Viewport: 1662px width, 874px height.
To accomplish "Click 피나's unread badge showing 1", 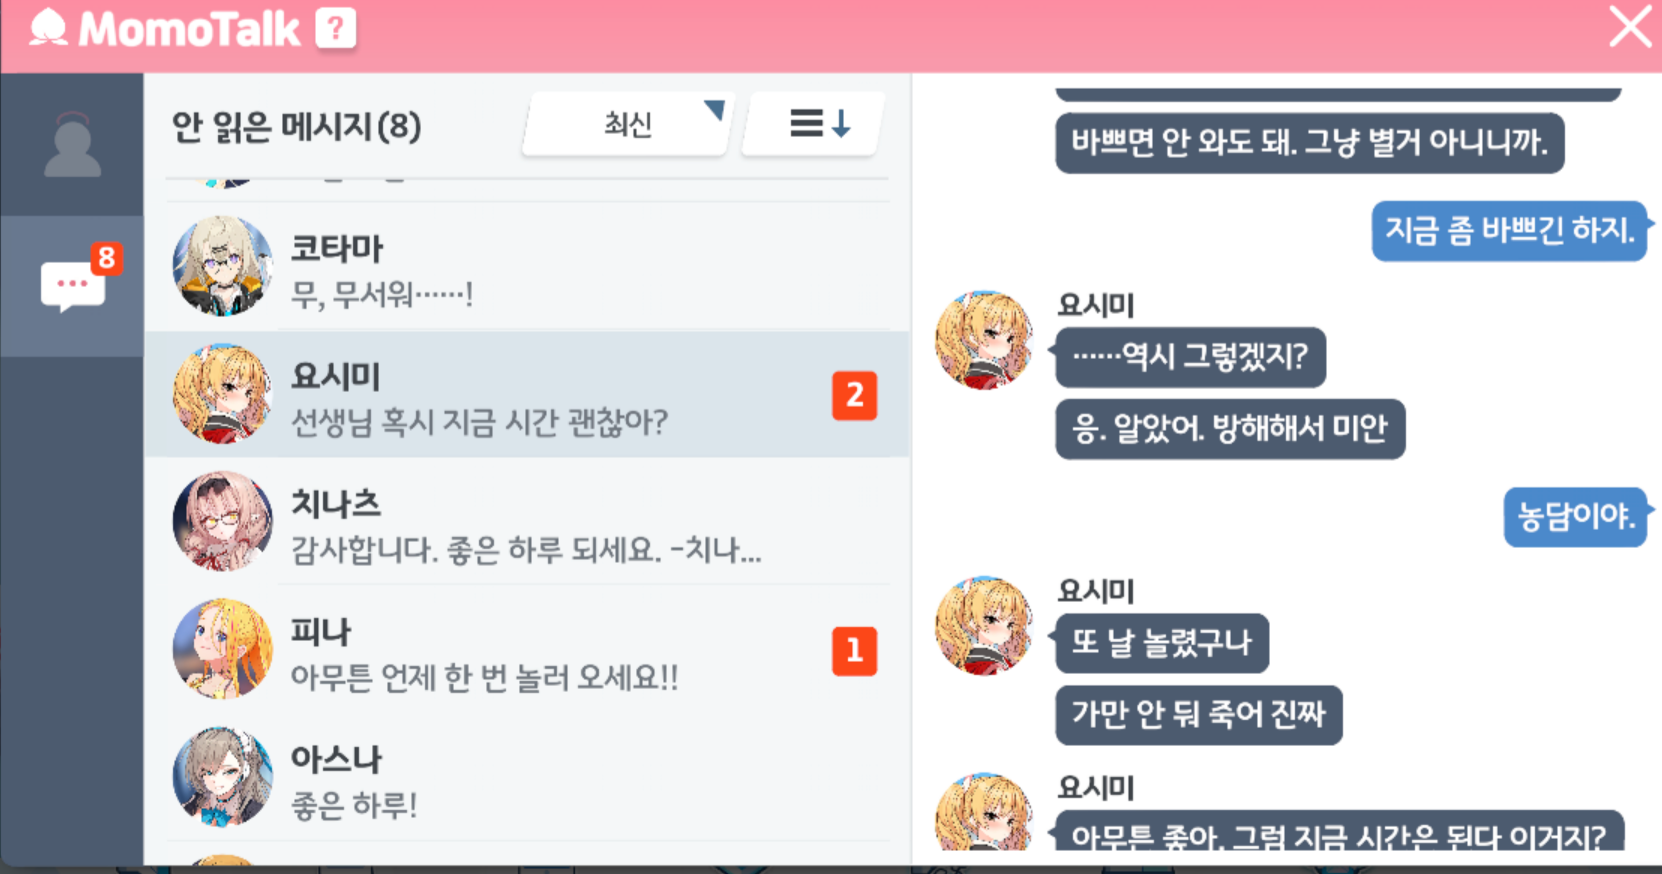I will click(x=854, y=651).
